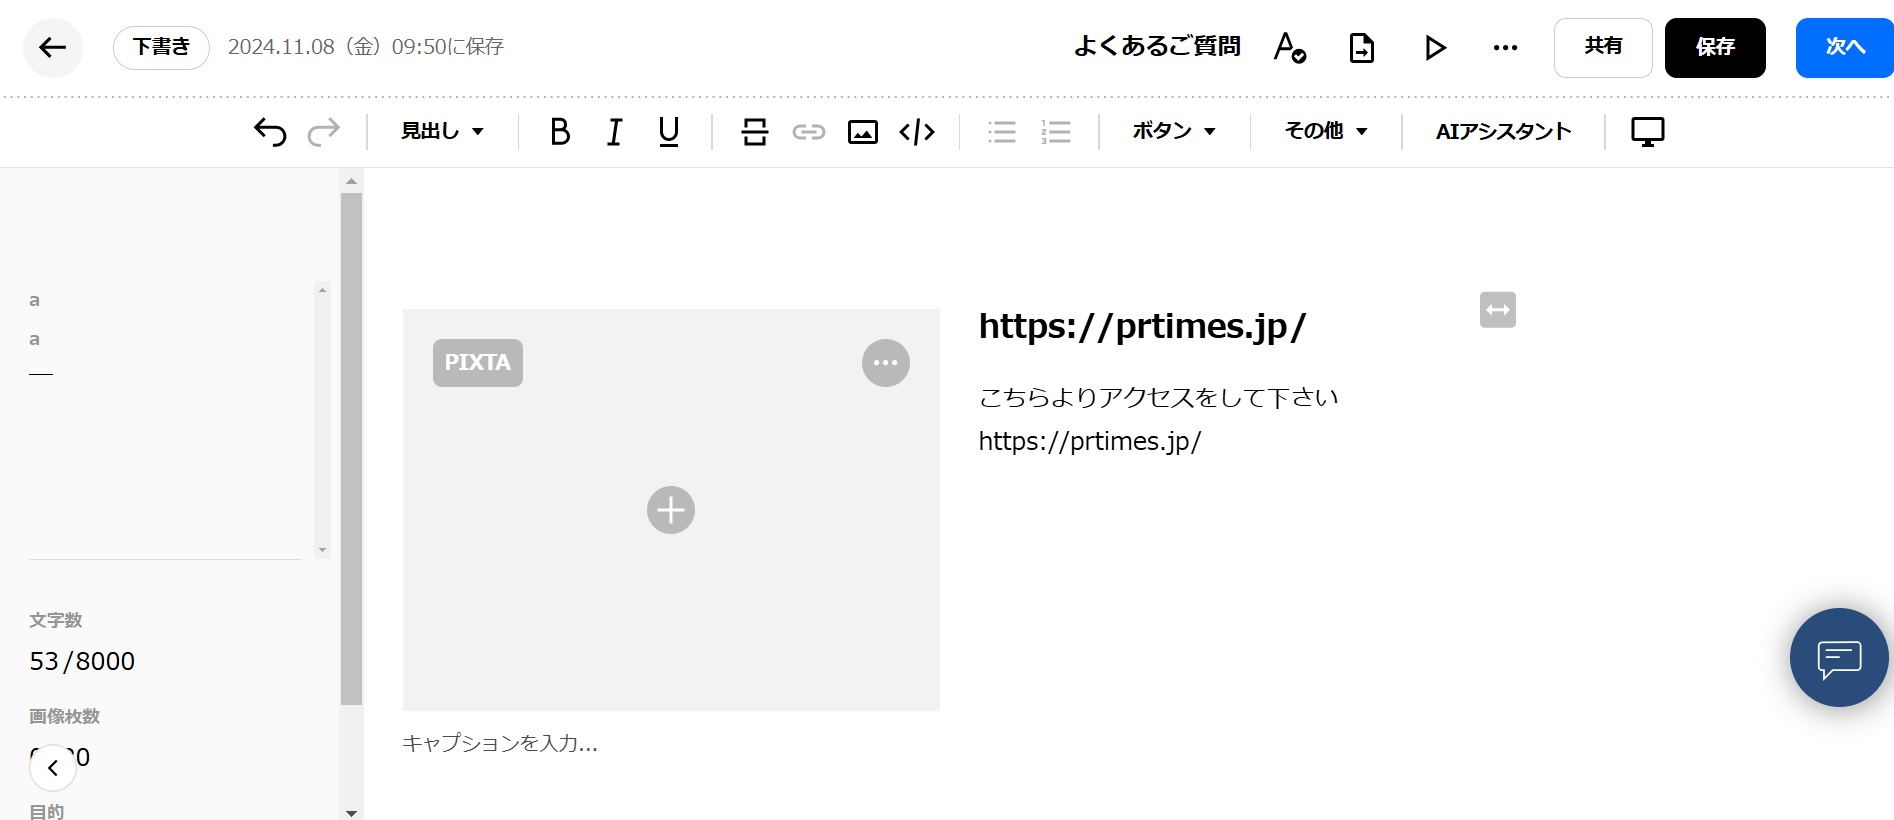Switch to desktop preview mode
This screenshot has height=820, width=1894.
point(1647,132)
